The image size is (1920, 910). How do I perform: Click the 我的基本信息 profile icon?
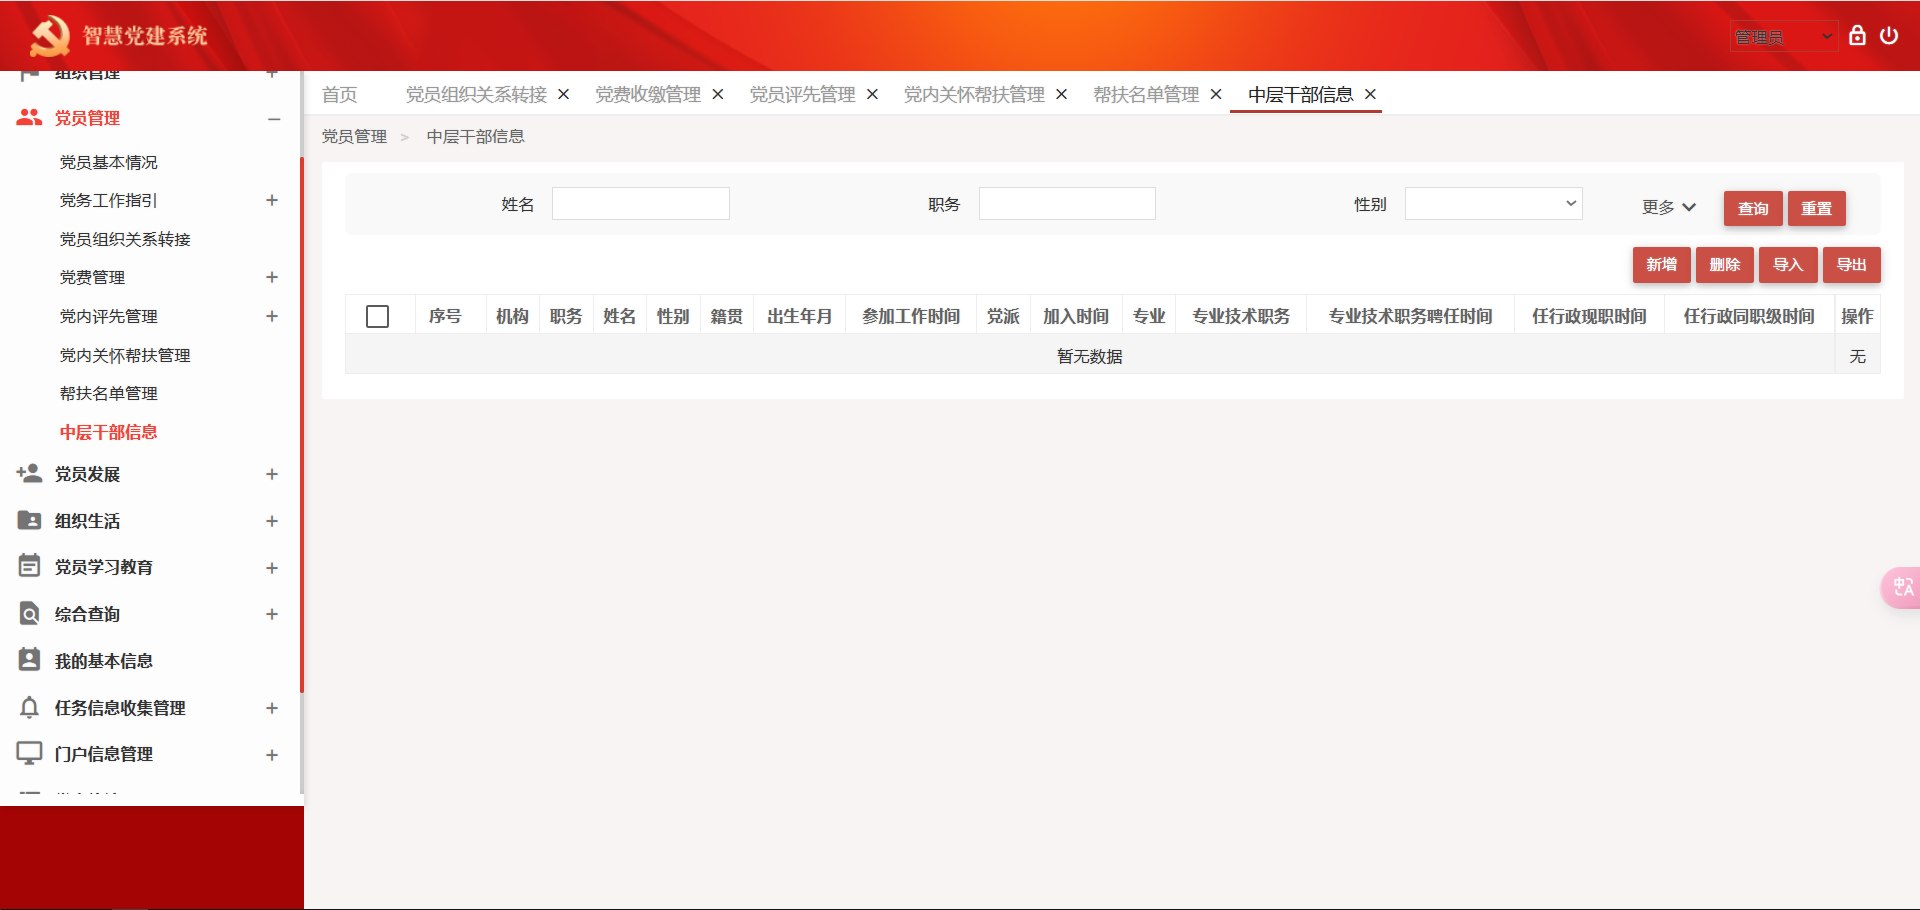(x=29, y=660)
